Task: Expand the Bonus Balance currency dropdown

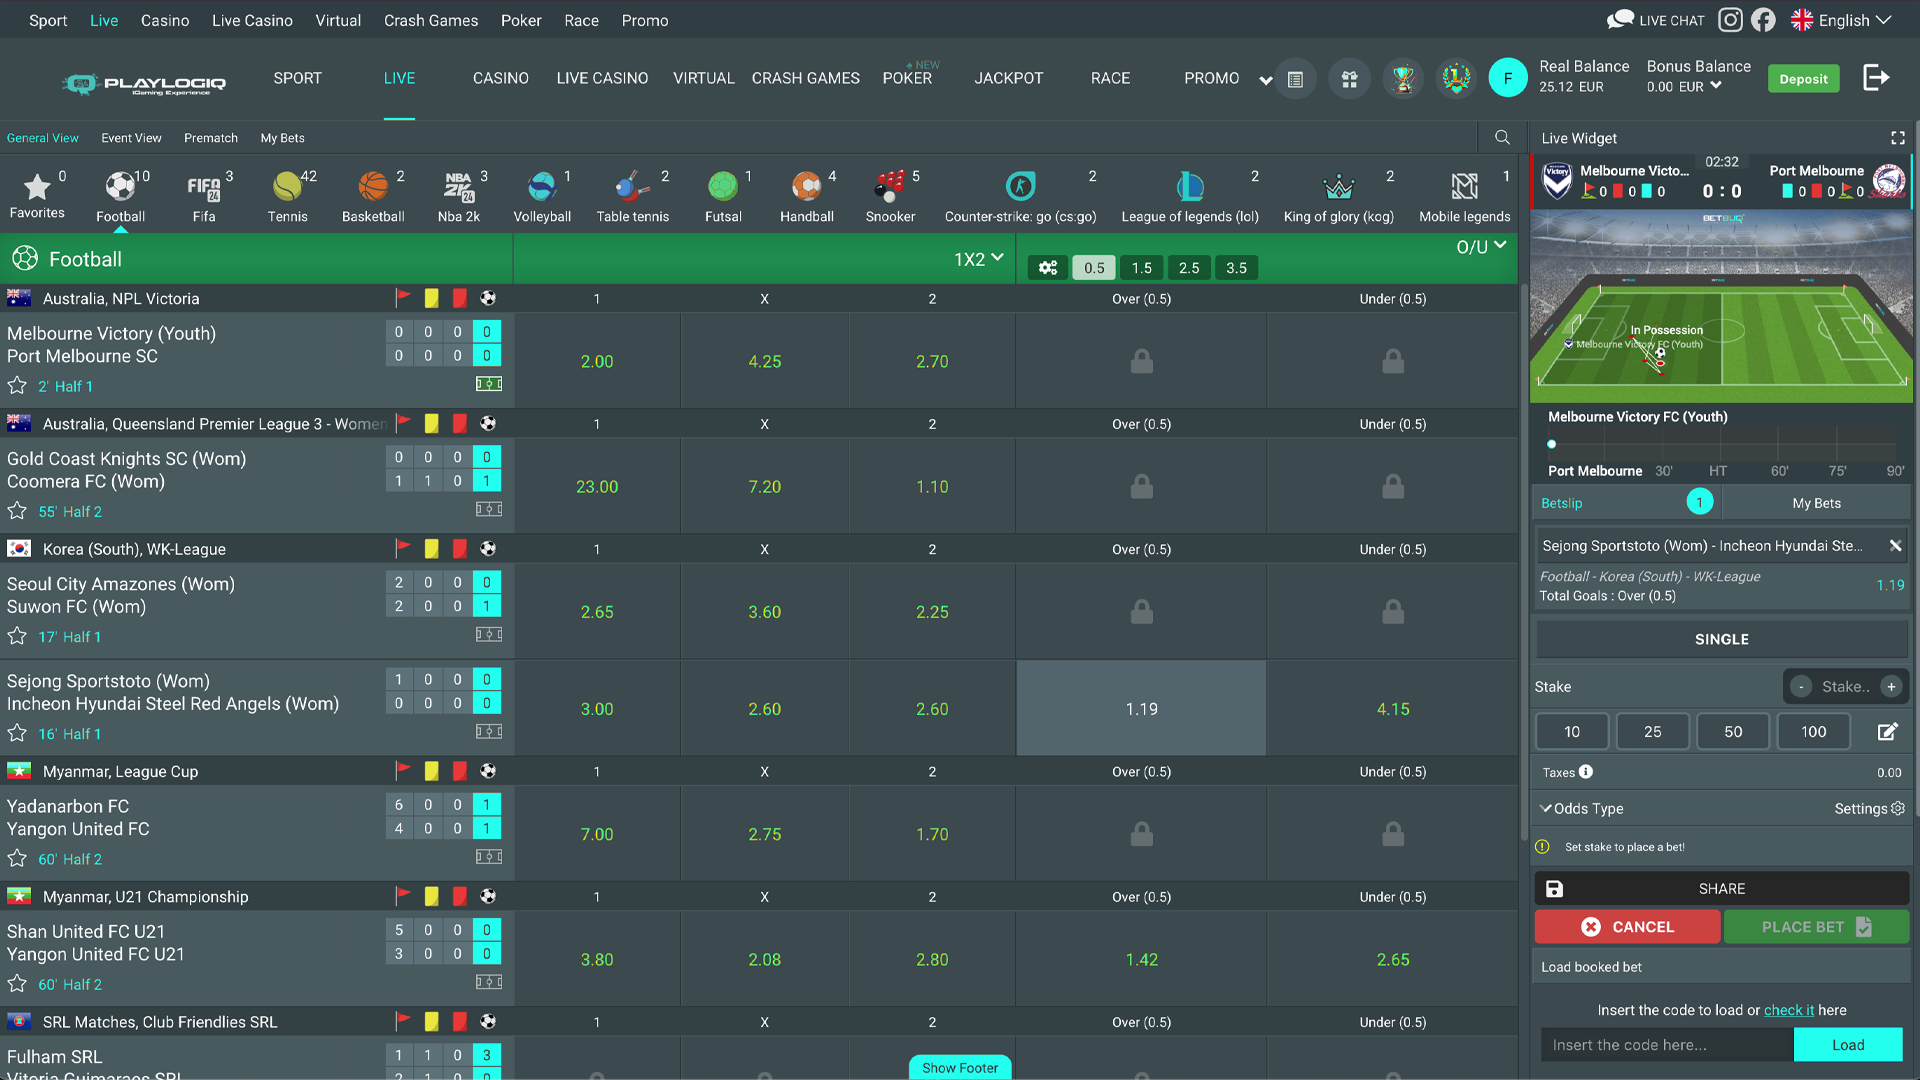Action: (x=1716, y=87)
